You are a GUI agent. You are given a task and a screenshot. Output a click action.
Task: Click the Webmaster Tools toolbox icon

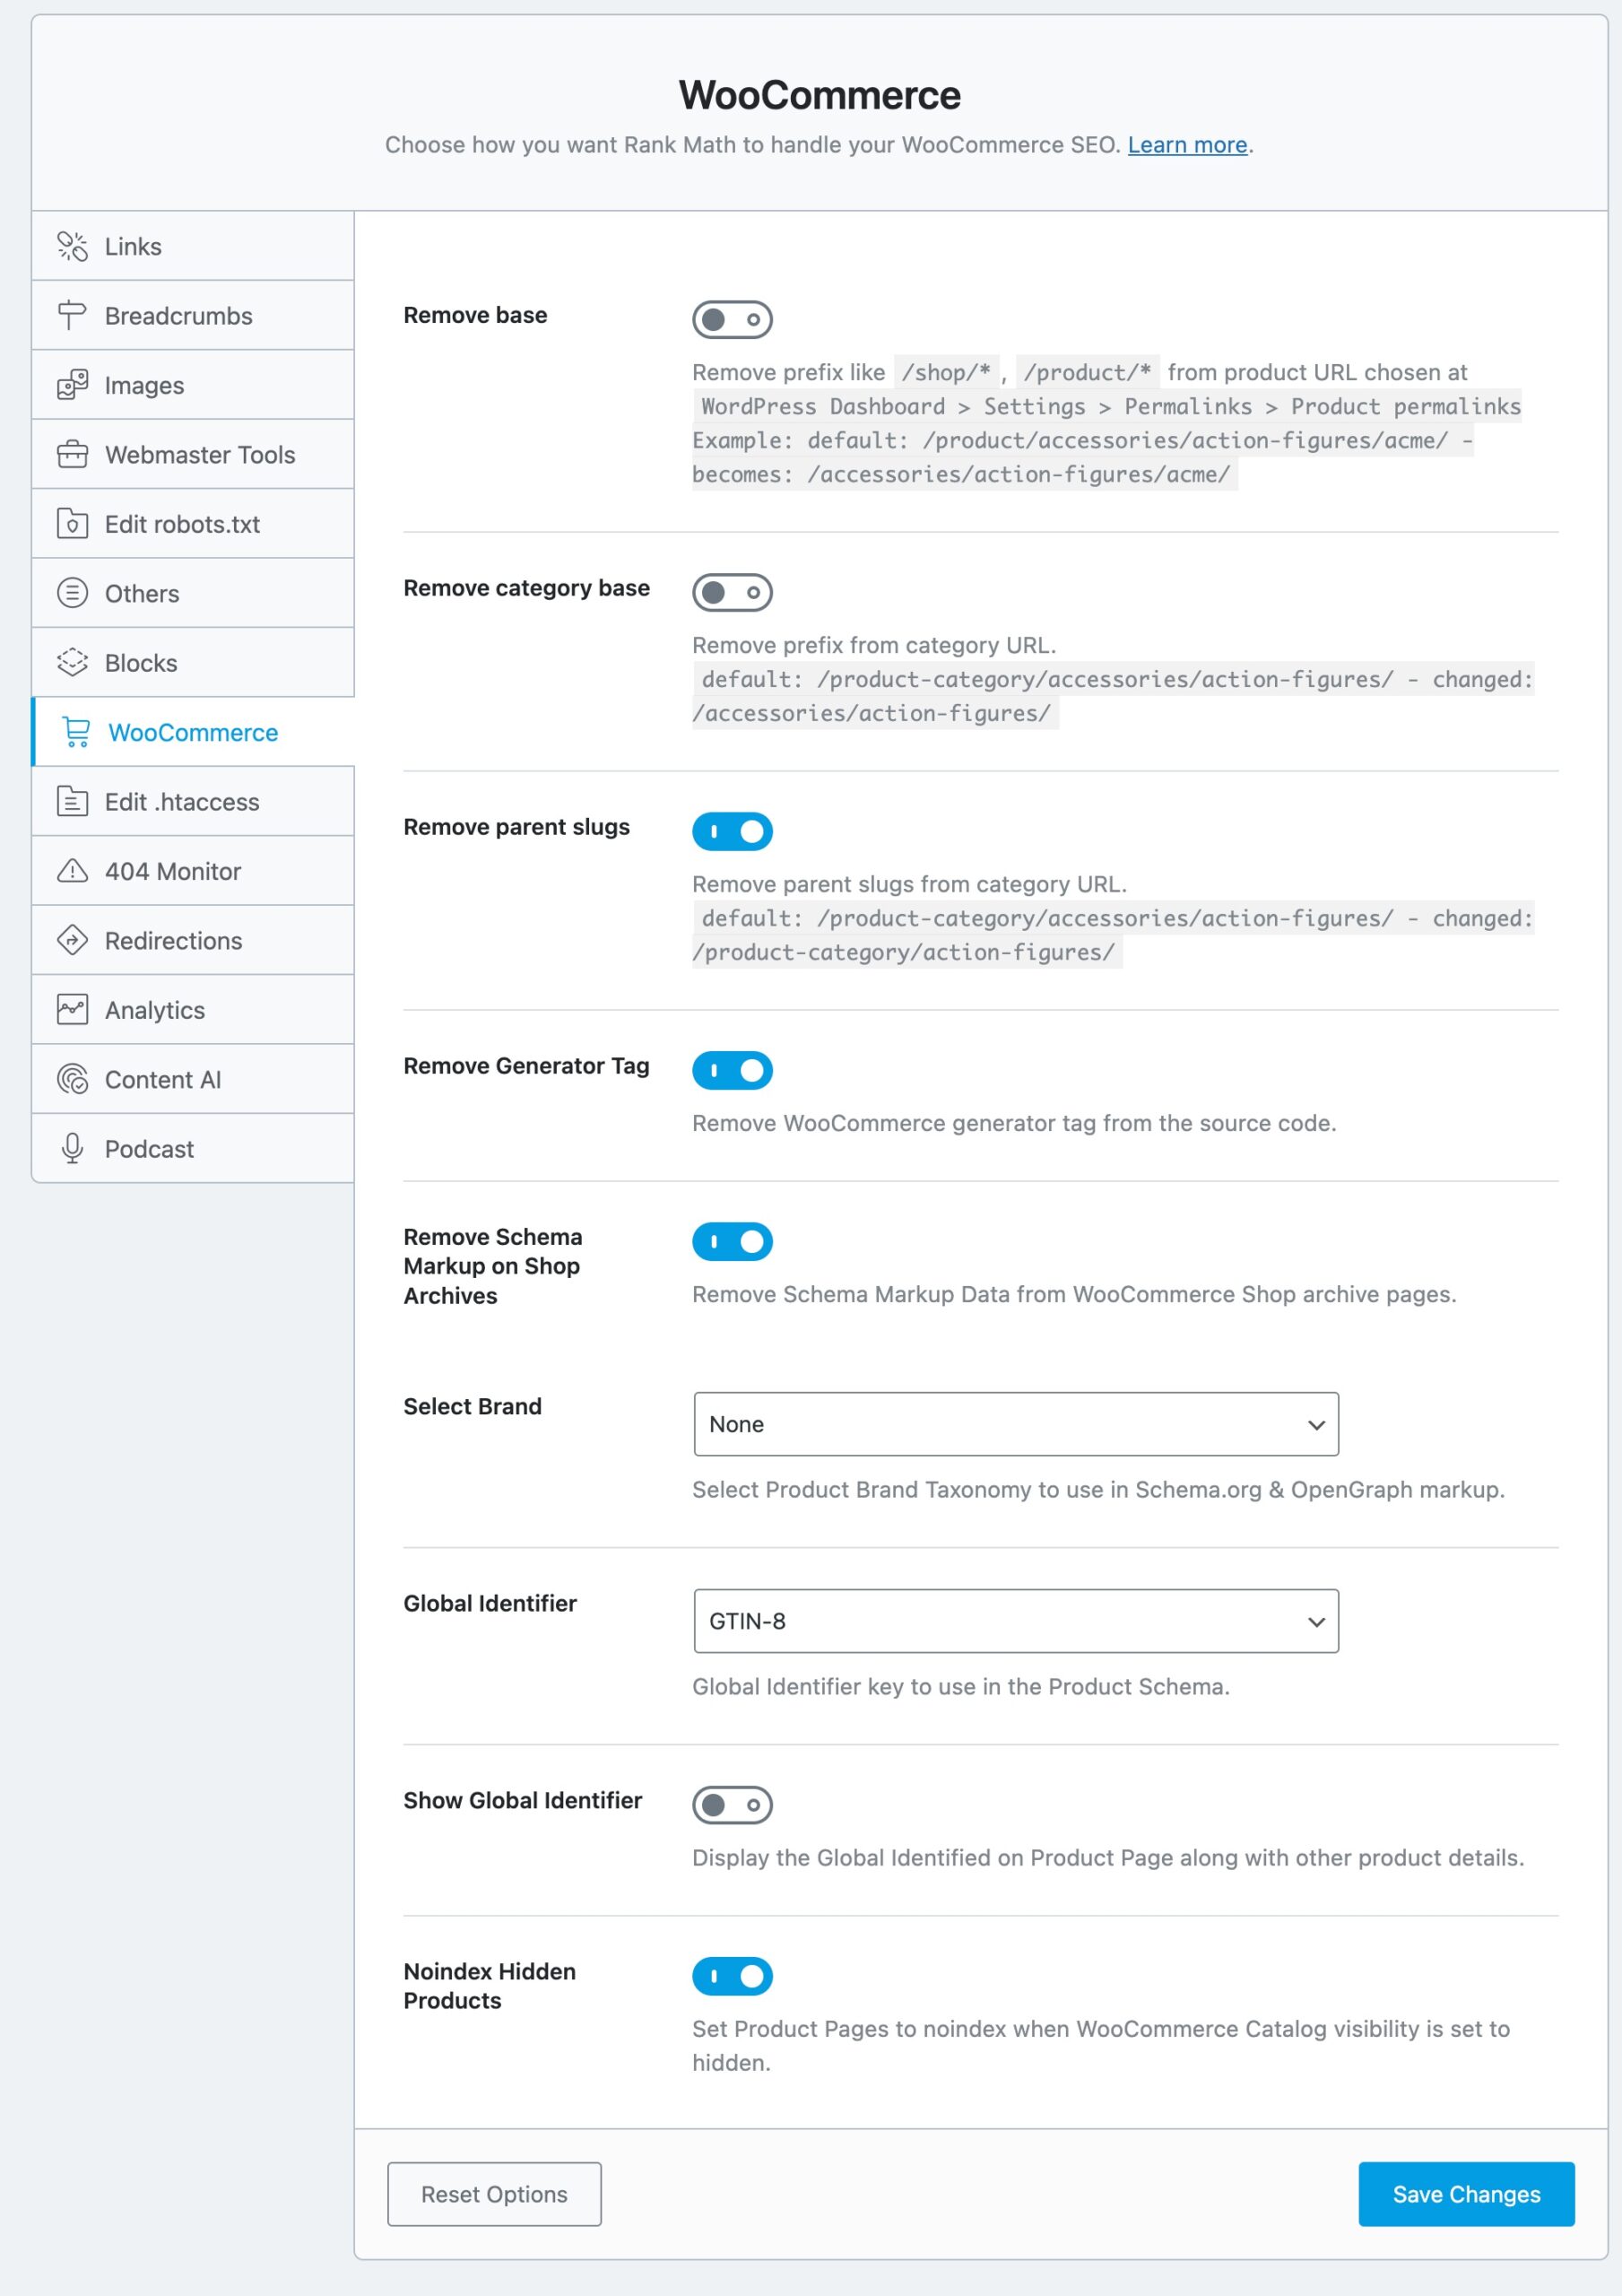(72, 454)
